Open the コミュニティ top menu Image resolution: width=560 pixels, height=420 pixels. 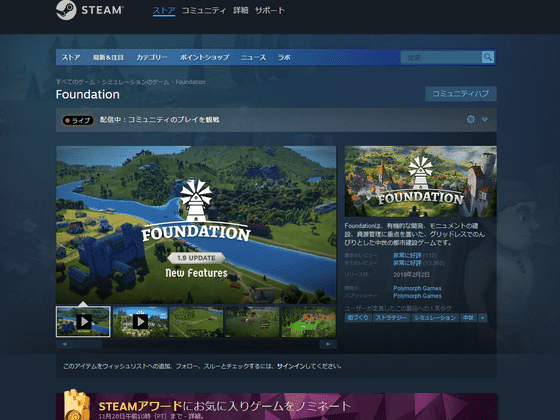pyautogui.click(x=204, y=11)
